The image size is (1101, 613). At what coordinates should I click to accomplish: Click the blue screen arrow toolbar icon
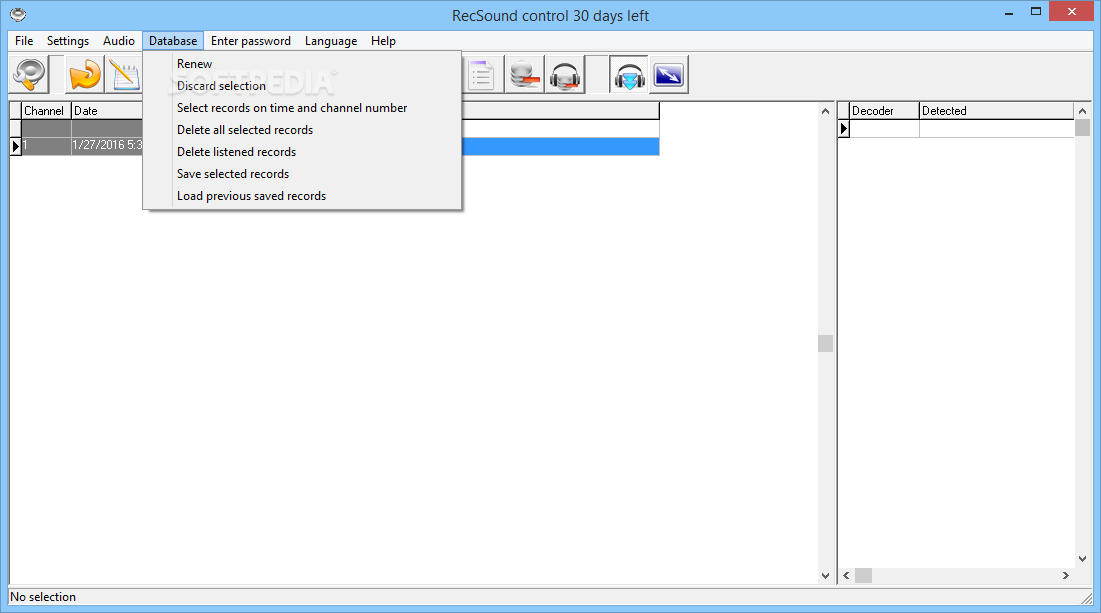click(668, 74)
